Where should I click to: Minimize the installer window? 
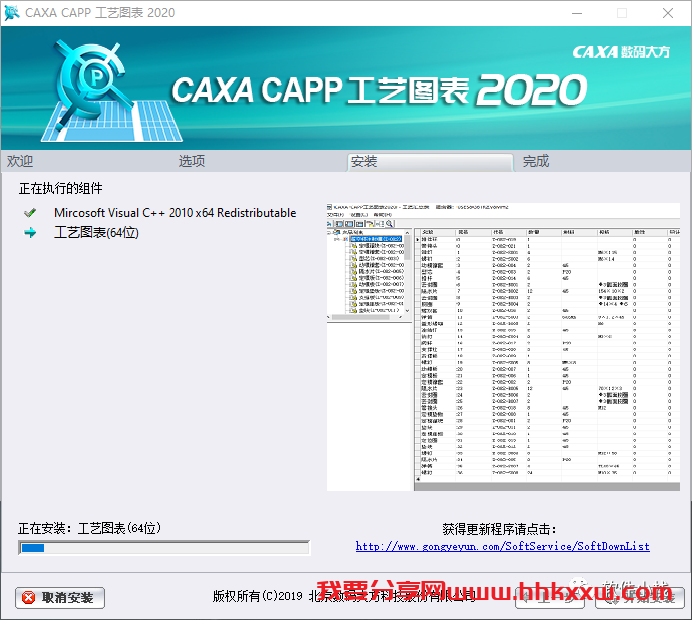click(577, 13)
